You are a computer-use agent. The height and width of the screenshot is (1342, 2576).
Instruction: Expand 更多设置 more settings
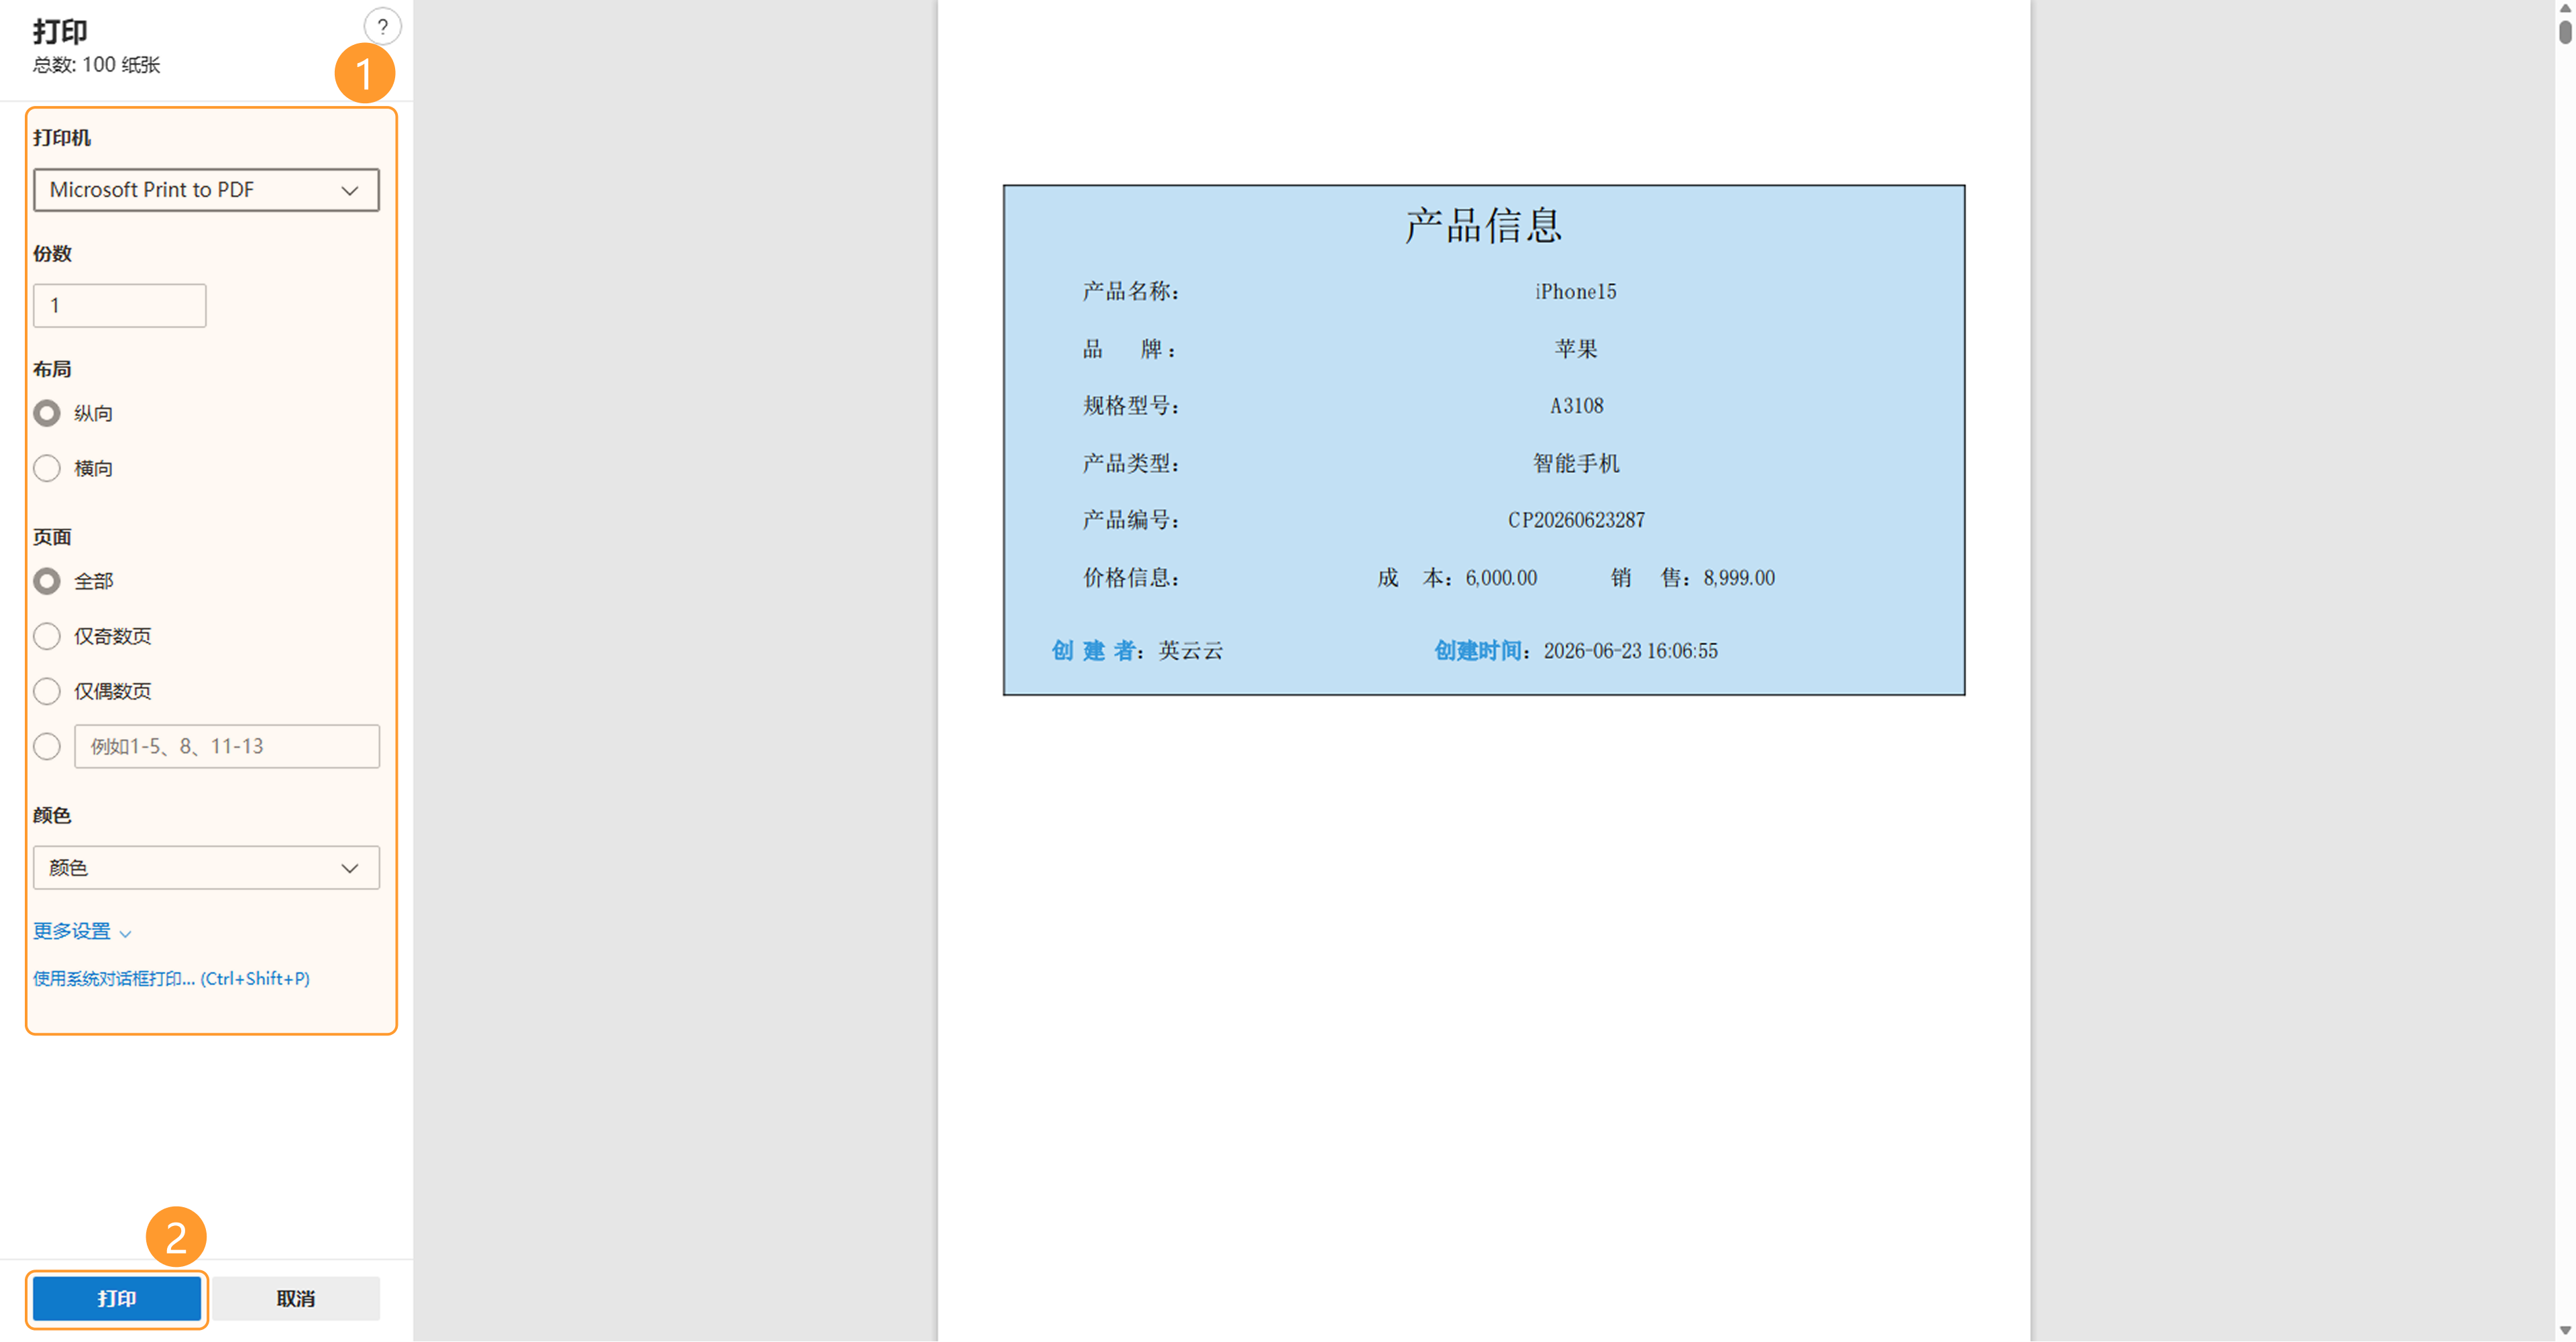[x=82, y=931]
